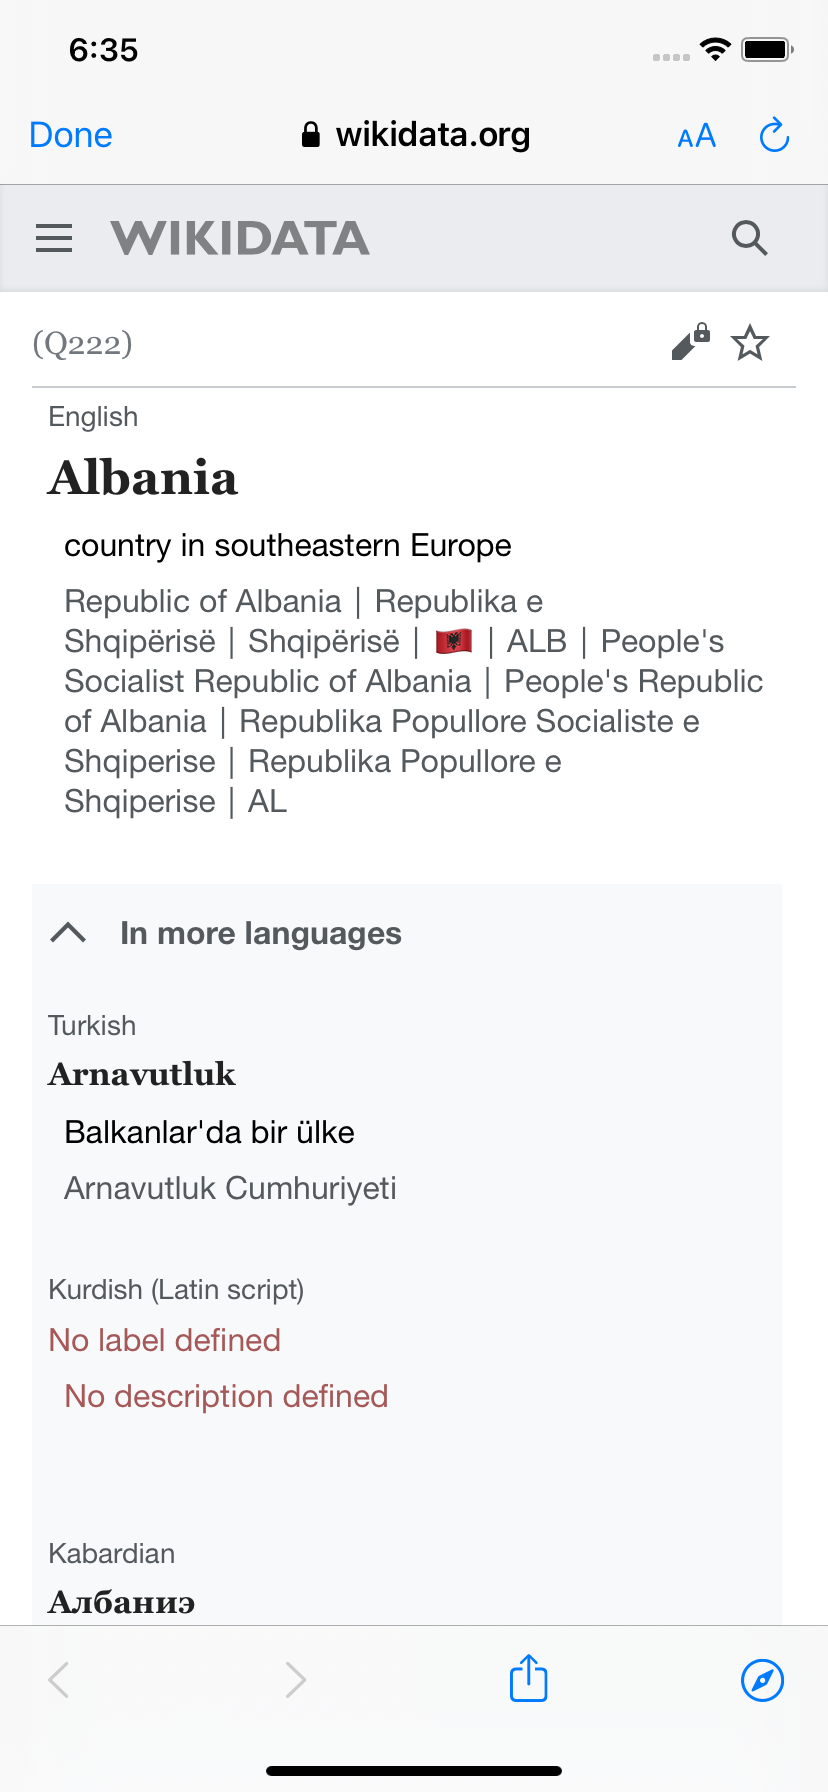Image resolution: width=828 pixels, height=1792 pixels.
Task: Open the Wikidata hamburger menu
Action: [x=54, y=238]
